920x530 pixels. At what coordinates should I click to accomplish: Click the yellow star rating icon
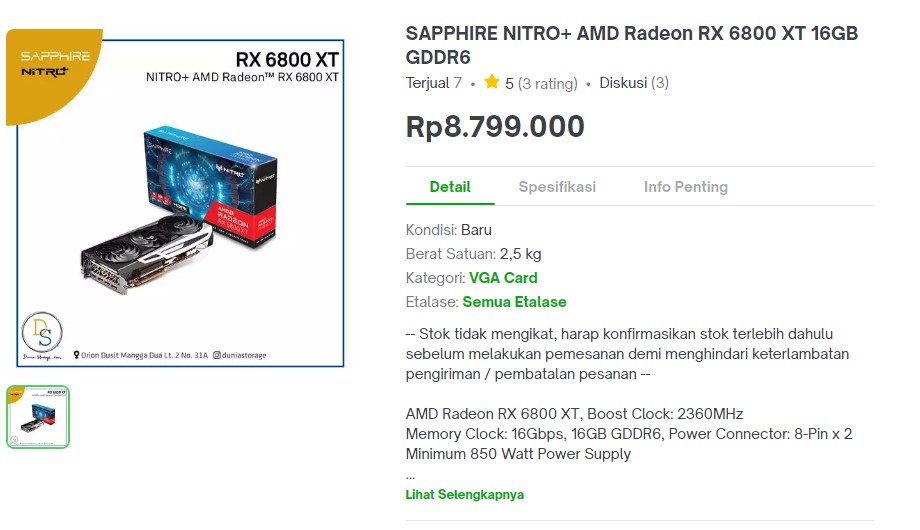click(492, 83)
